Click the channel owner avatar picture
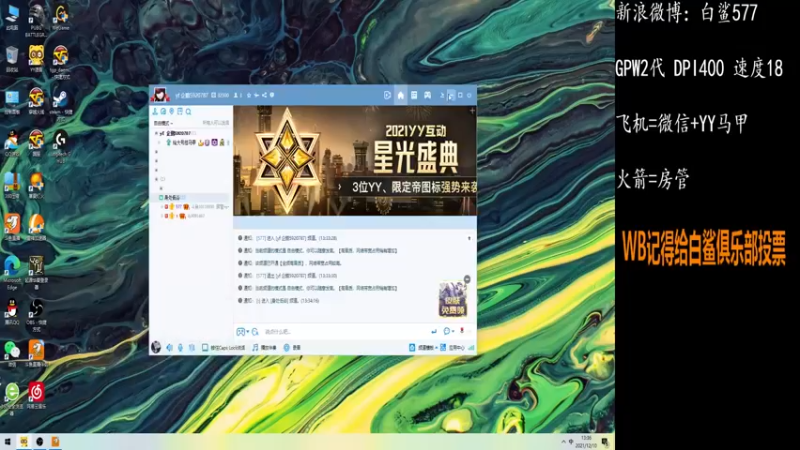800x450 pixels. (x=160, y=95)
